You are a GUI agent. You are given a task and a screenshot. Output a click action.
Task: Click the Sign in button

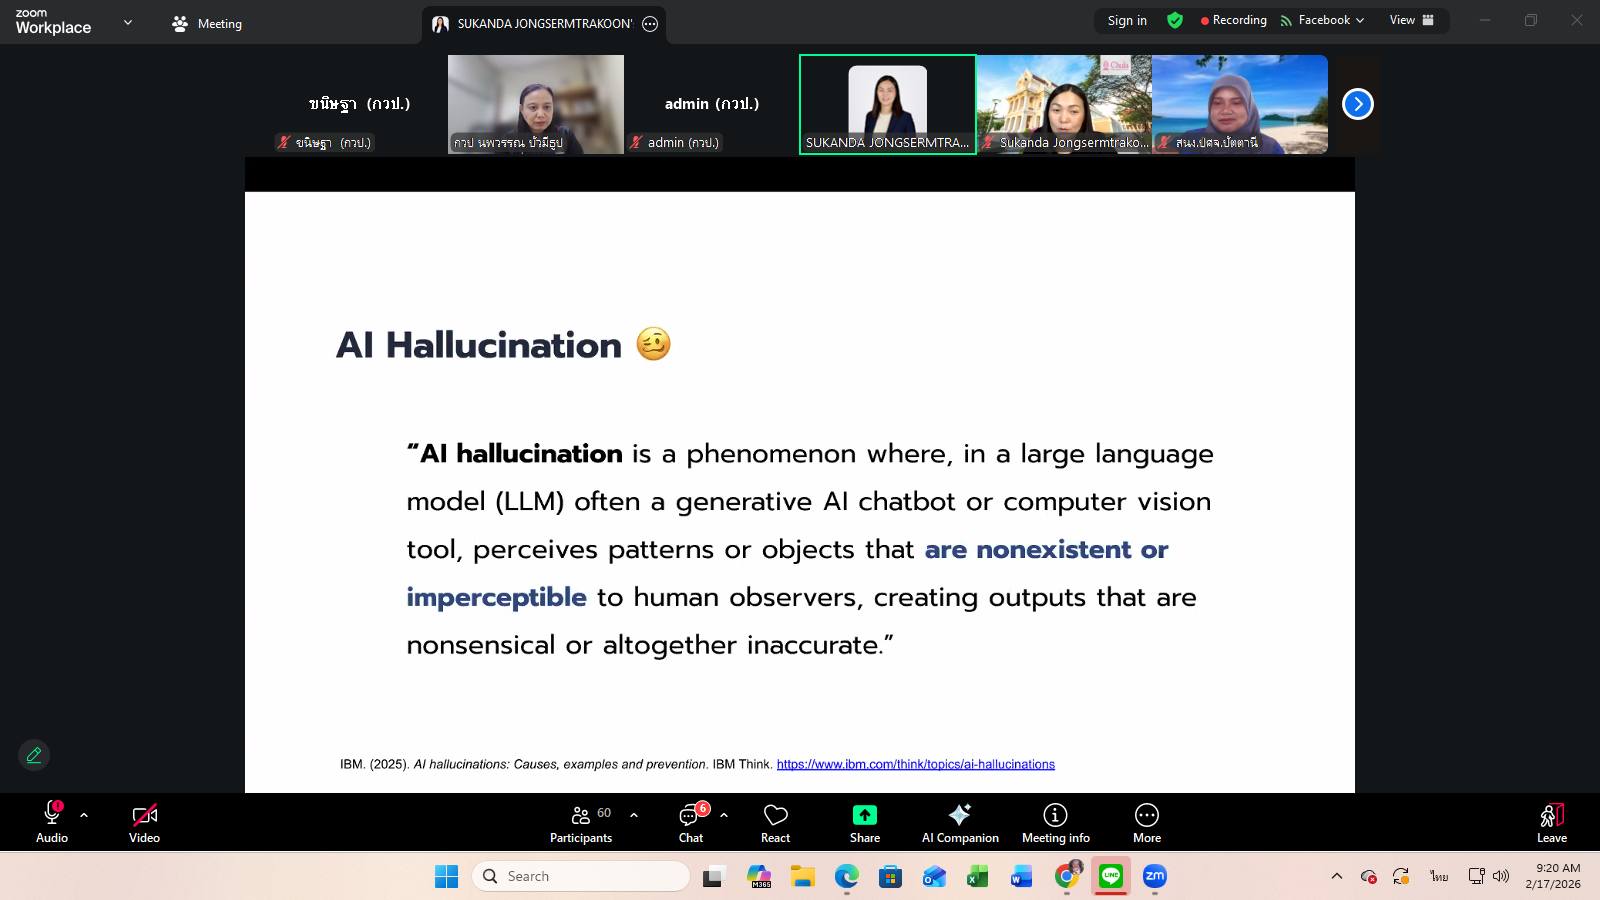click(x=1127, y=20)
